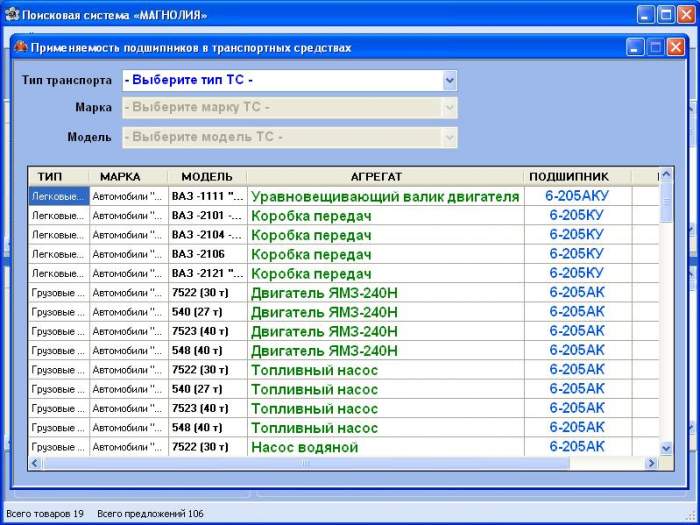Click Всего предложений 106 in status bar
Viewport: 700px width, 525px height.
150,514
